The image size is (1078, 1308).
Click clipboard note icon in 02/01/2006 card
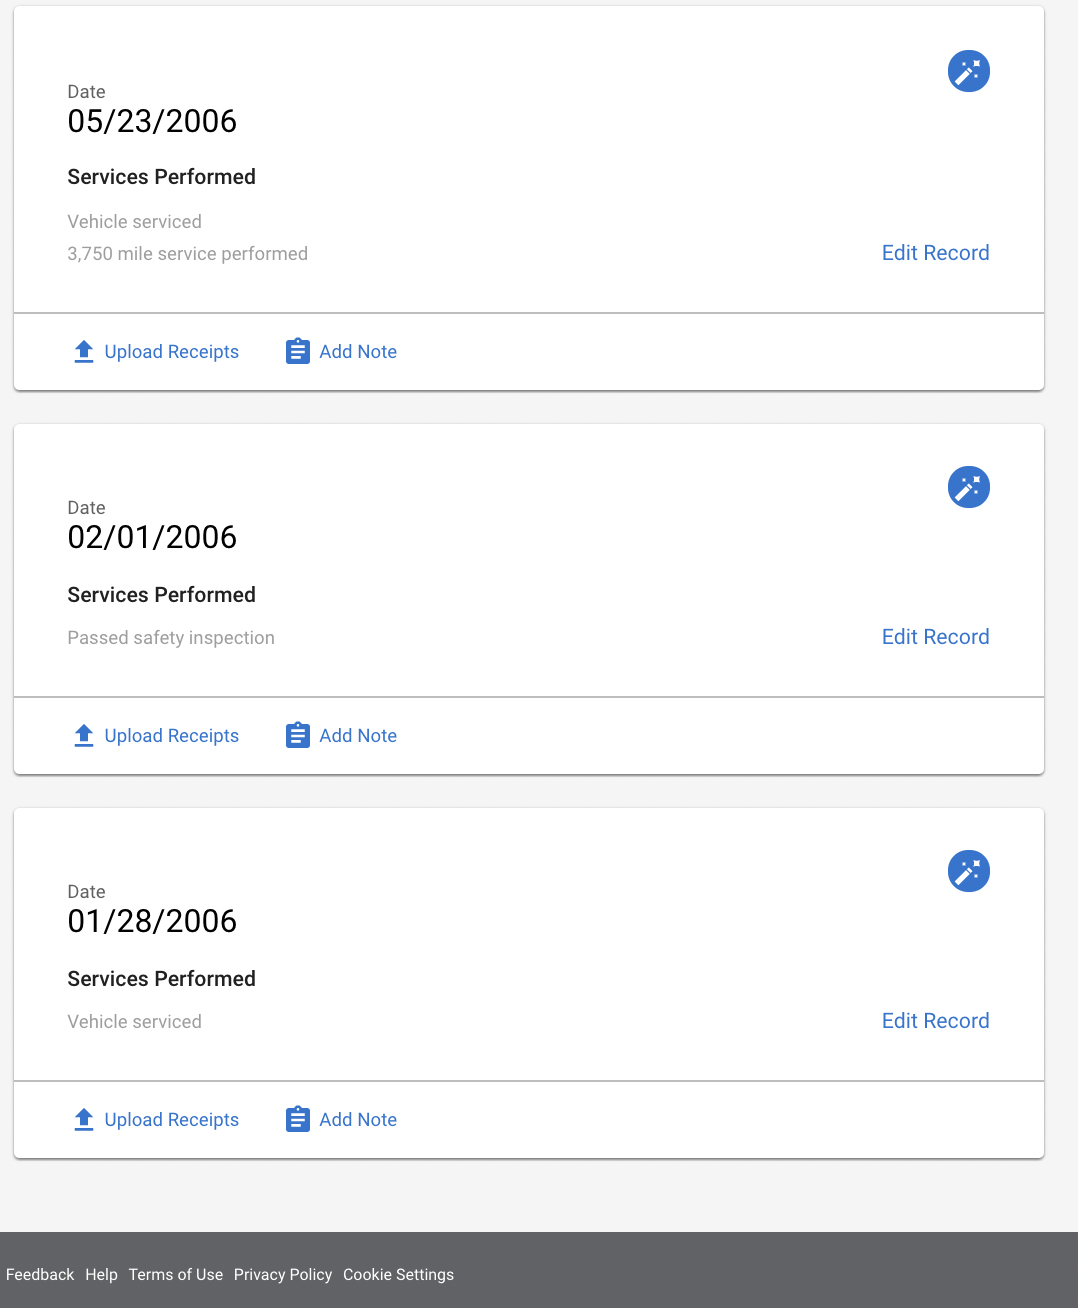[x=298, y=736]
